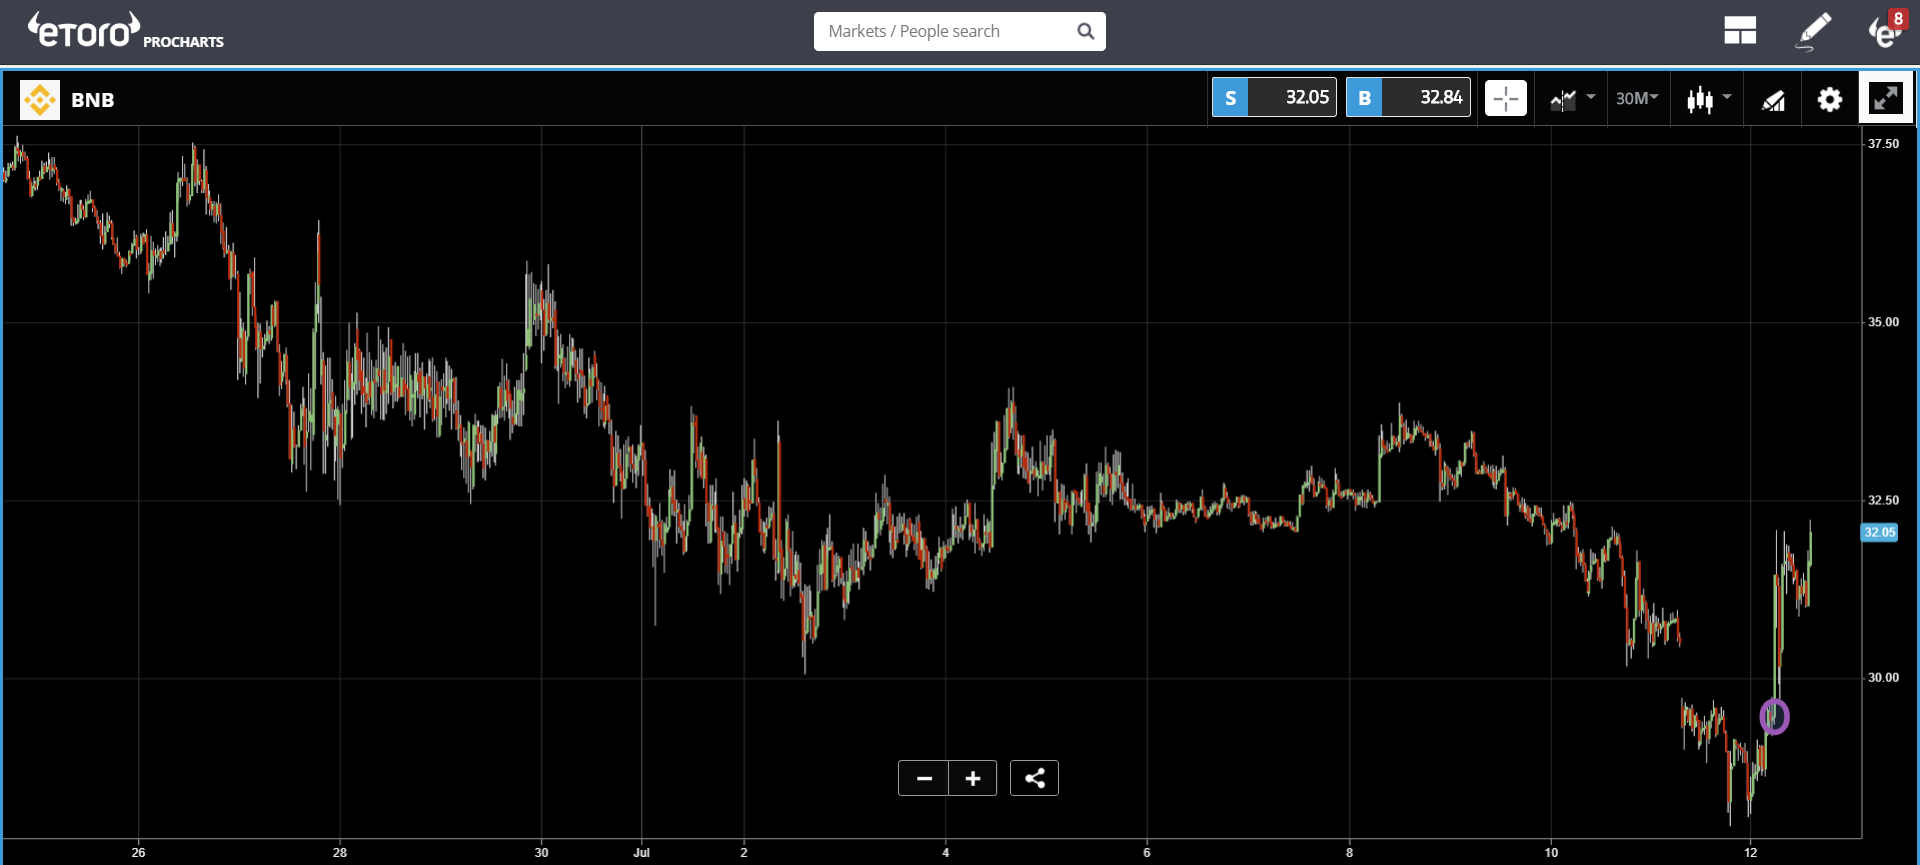Click the search magnifier icon

[1085, 31]
